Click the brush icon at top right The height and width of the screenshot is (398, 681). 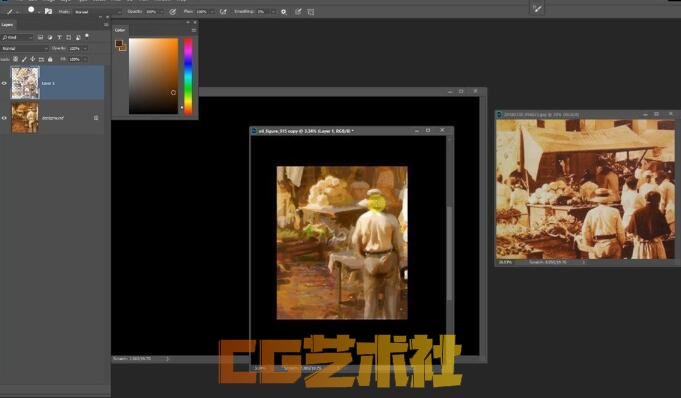point(537,8)
